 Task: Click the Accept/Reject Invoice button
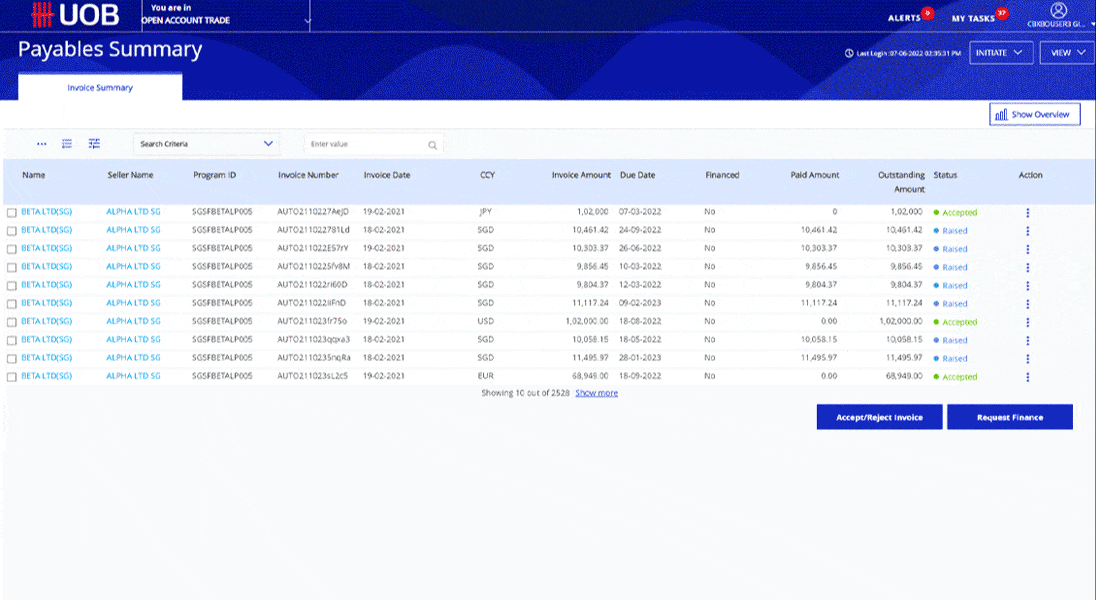coord(879,417)
